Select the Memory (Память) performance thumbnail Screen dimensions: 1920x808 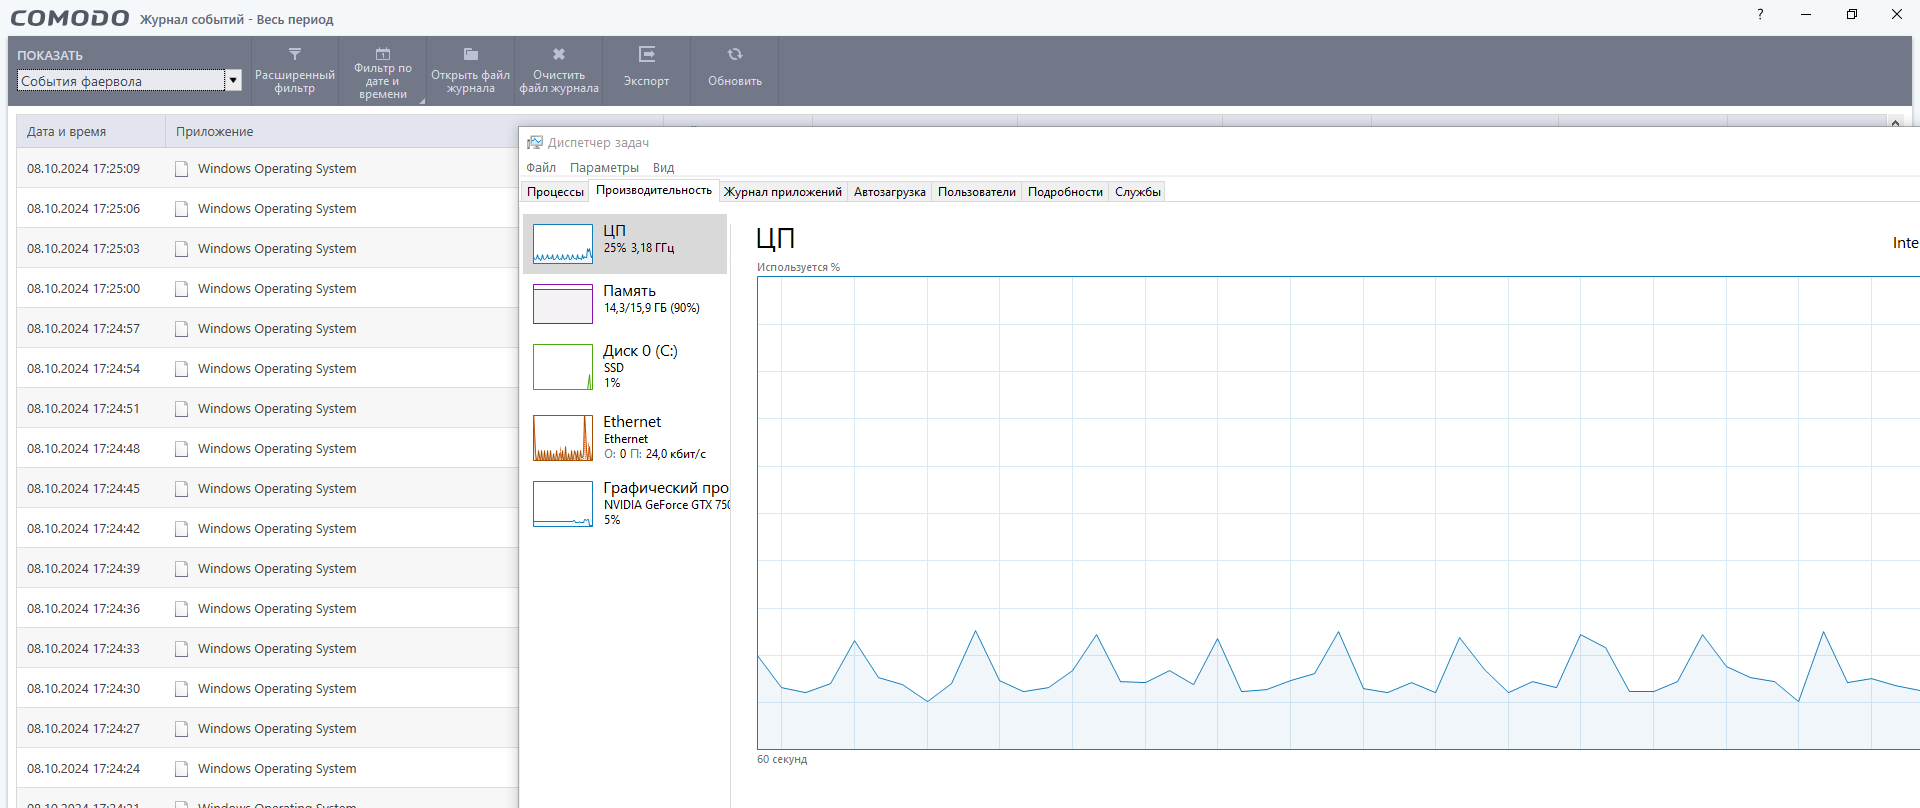(x=625, y=303)
